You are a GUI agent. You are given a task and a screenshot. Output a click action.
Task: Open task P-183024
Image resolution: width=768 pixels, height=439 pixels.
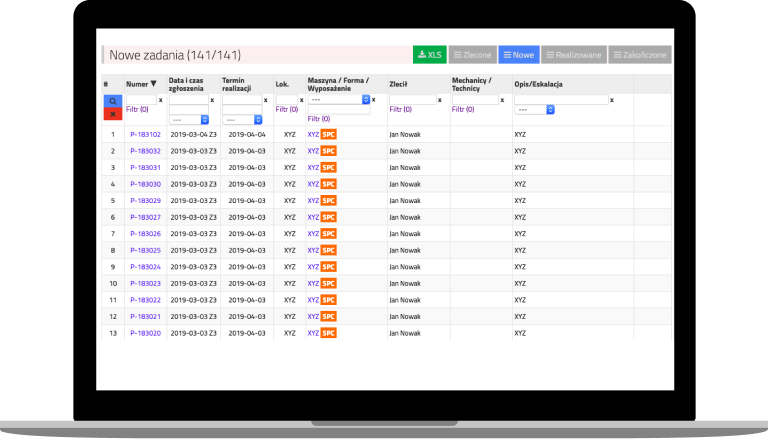(x=145, y=267)
